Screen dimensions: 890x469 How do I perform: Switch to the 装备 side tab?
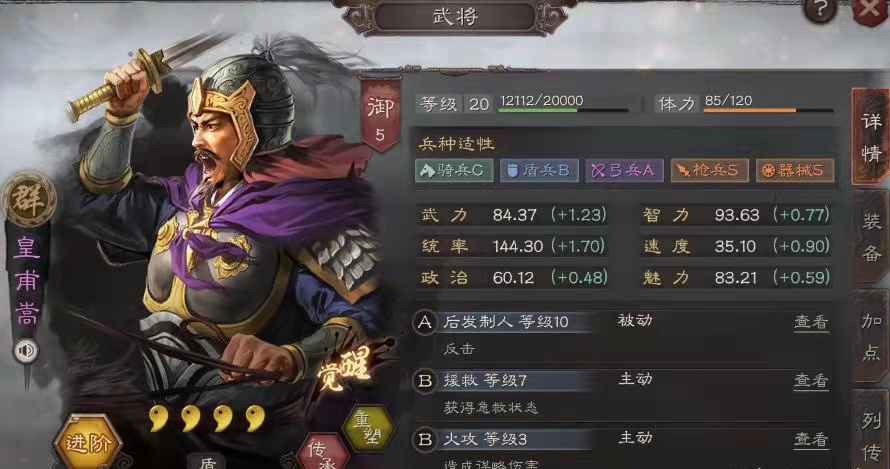[x=871, y=237]
